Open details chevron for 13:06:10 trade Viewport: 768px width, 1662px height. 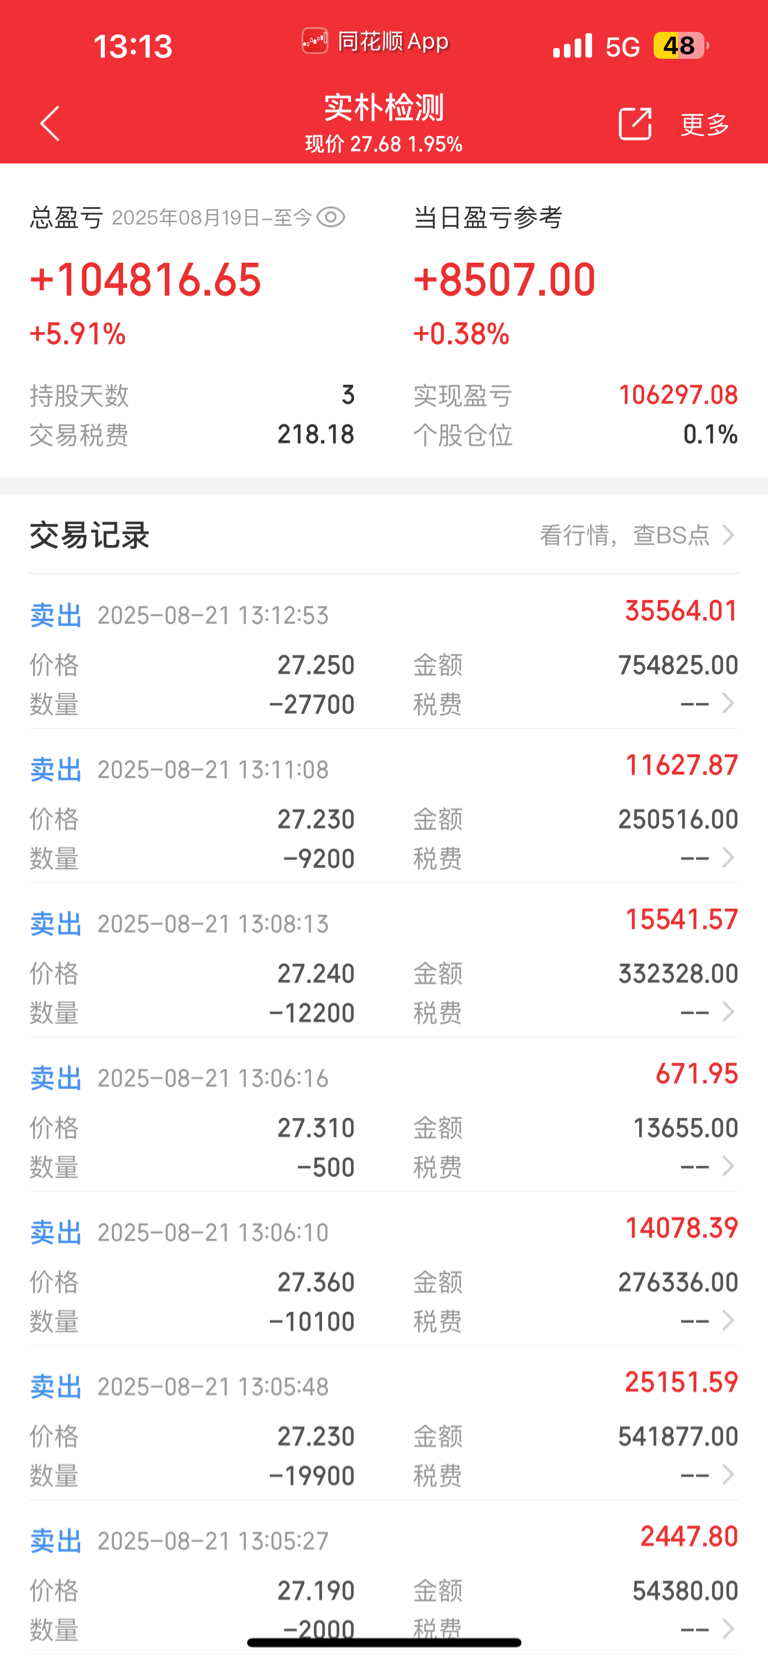pyautogui.click(x=728, y=1320)
